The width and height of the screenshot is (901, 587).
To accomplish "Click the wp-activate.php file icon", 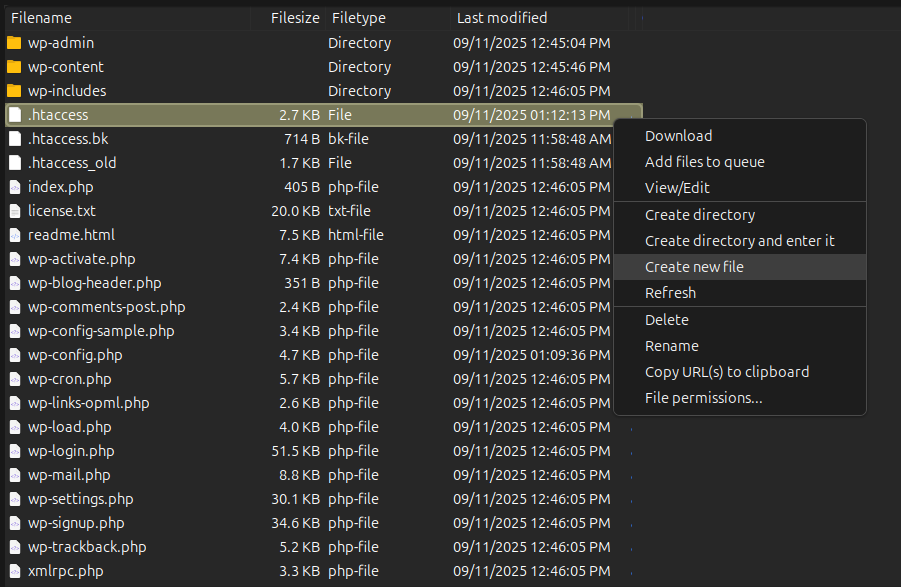I will click(x=15, y=259).
